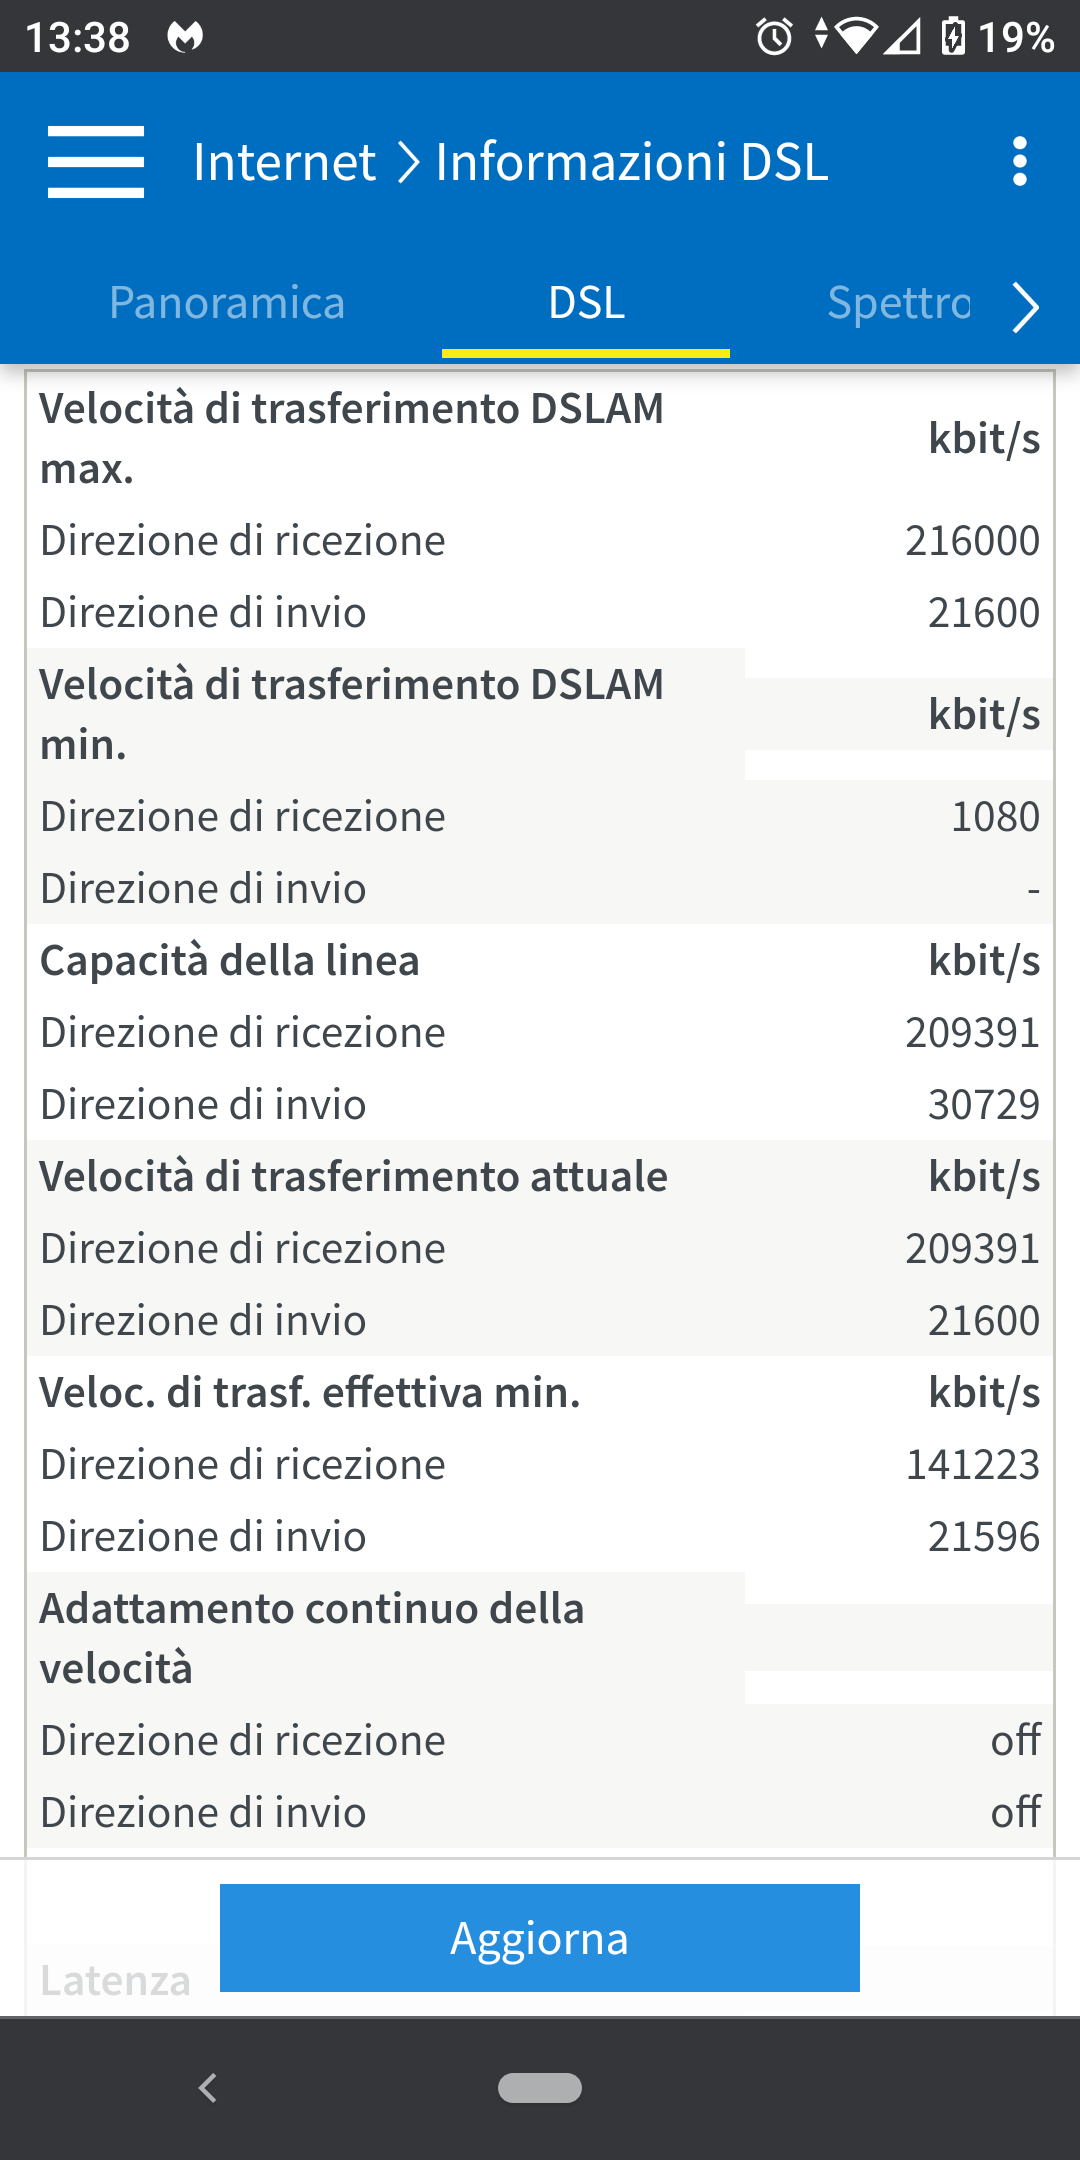
Task: Tap the Velocità di trasferimento attuale heading
Action: tap(354, 1177)
